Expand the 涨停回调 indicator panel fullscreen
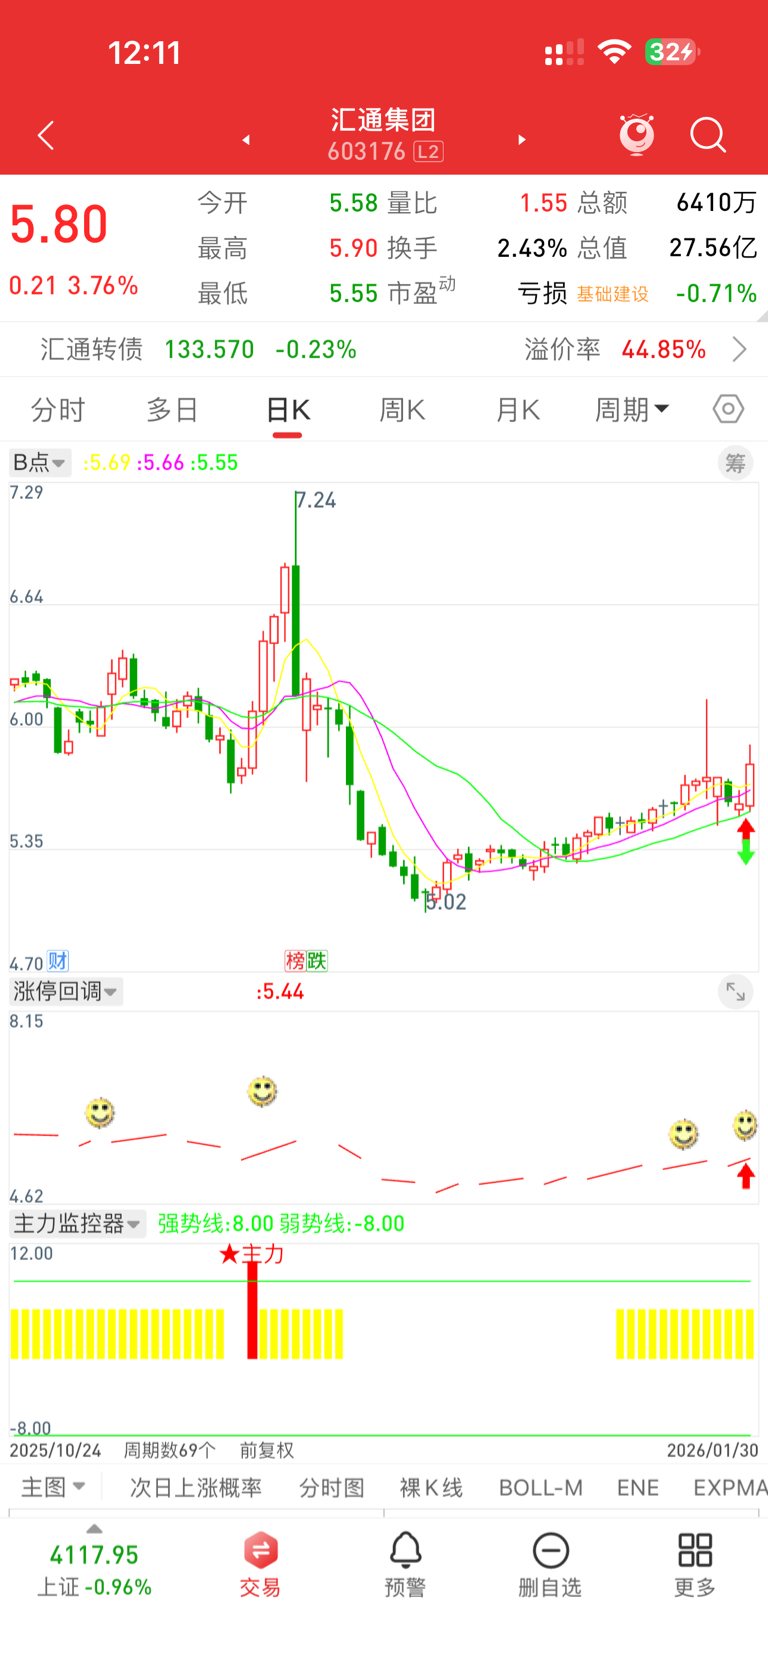 (x=735, y=991)
